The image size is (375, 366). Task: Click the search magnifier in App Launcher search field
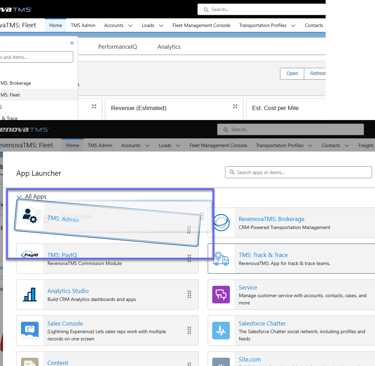[232, 172]
